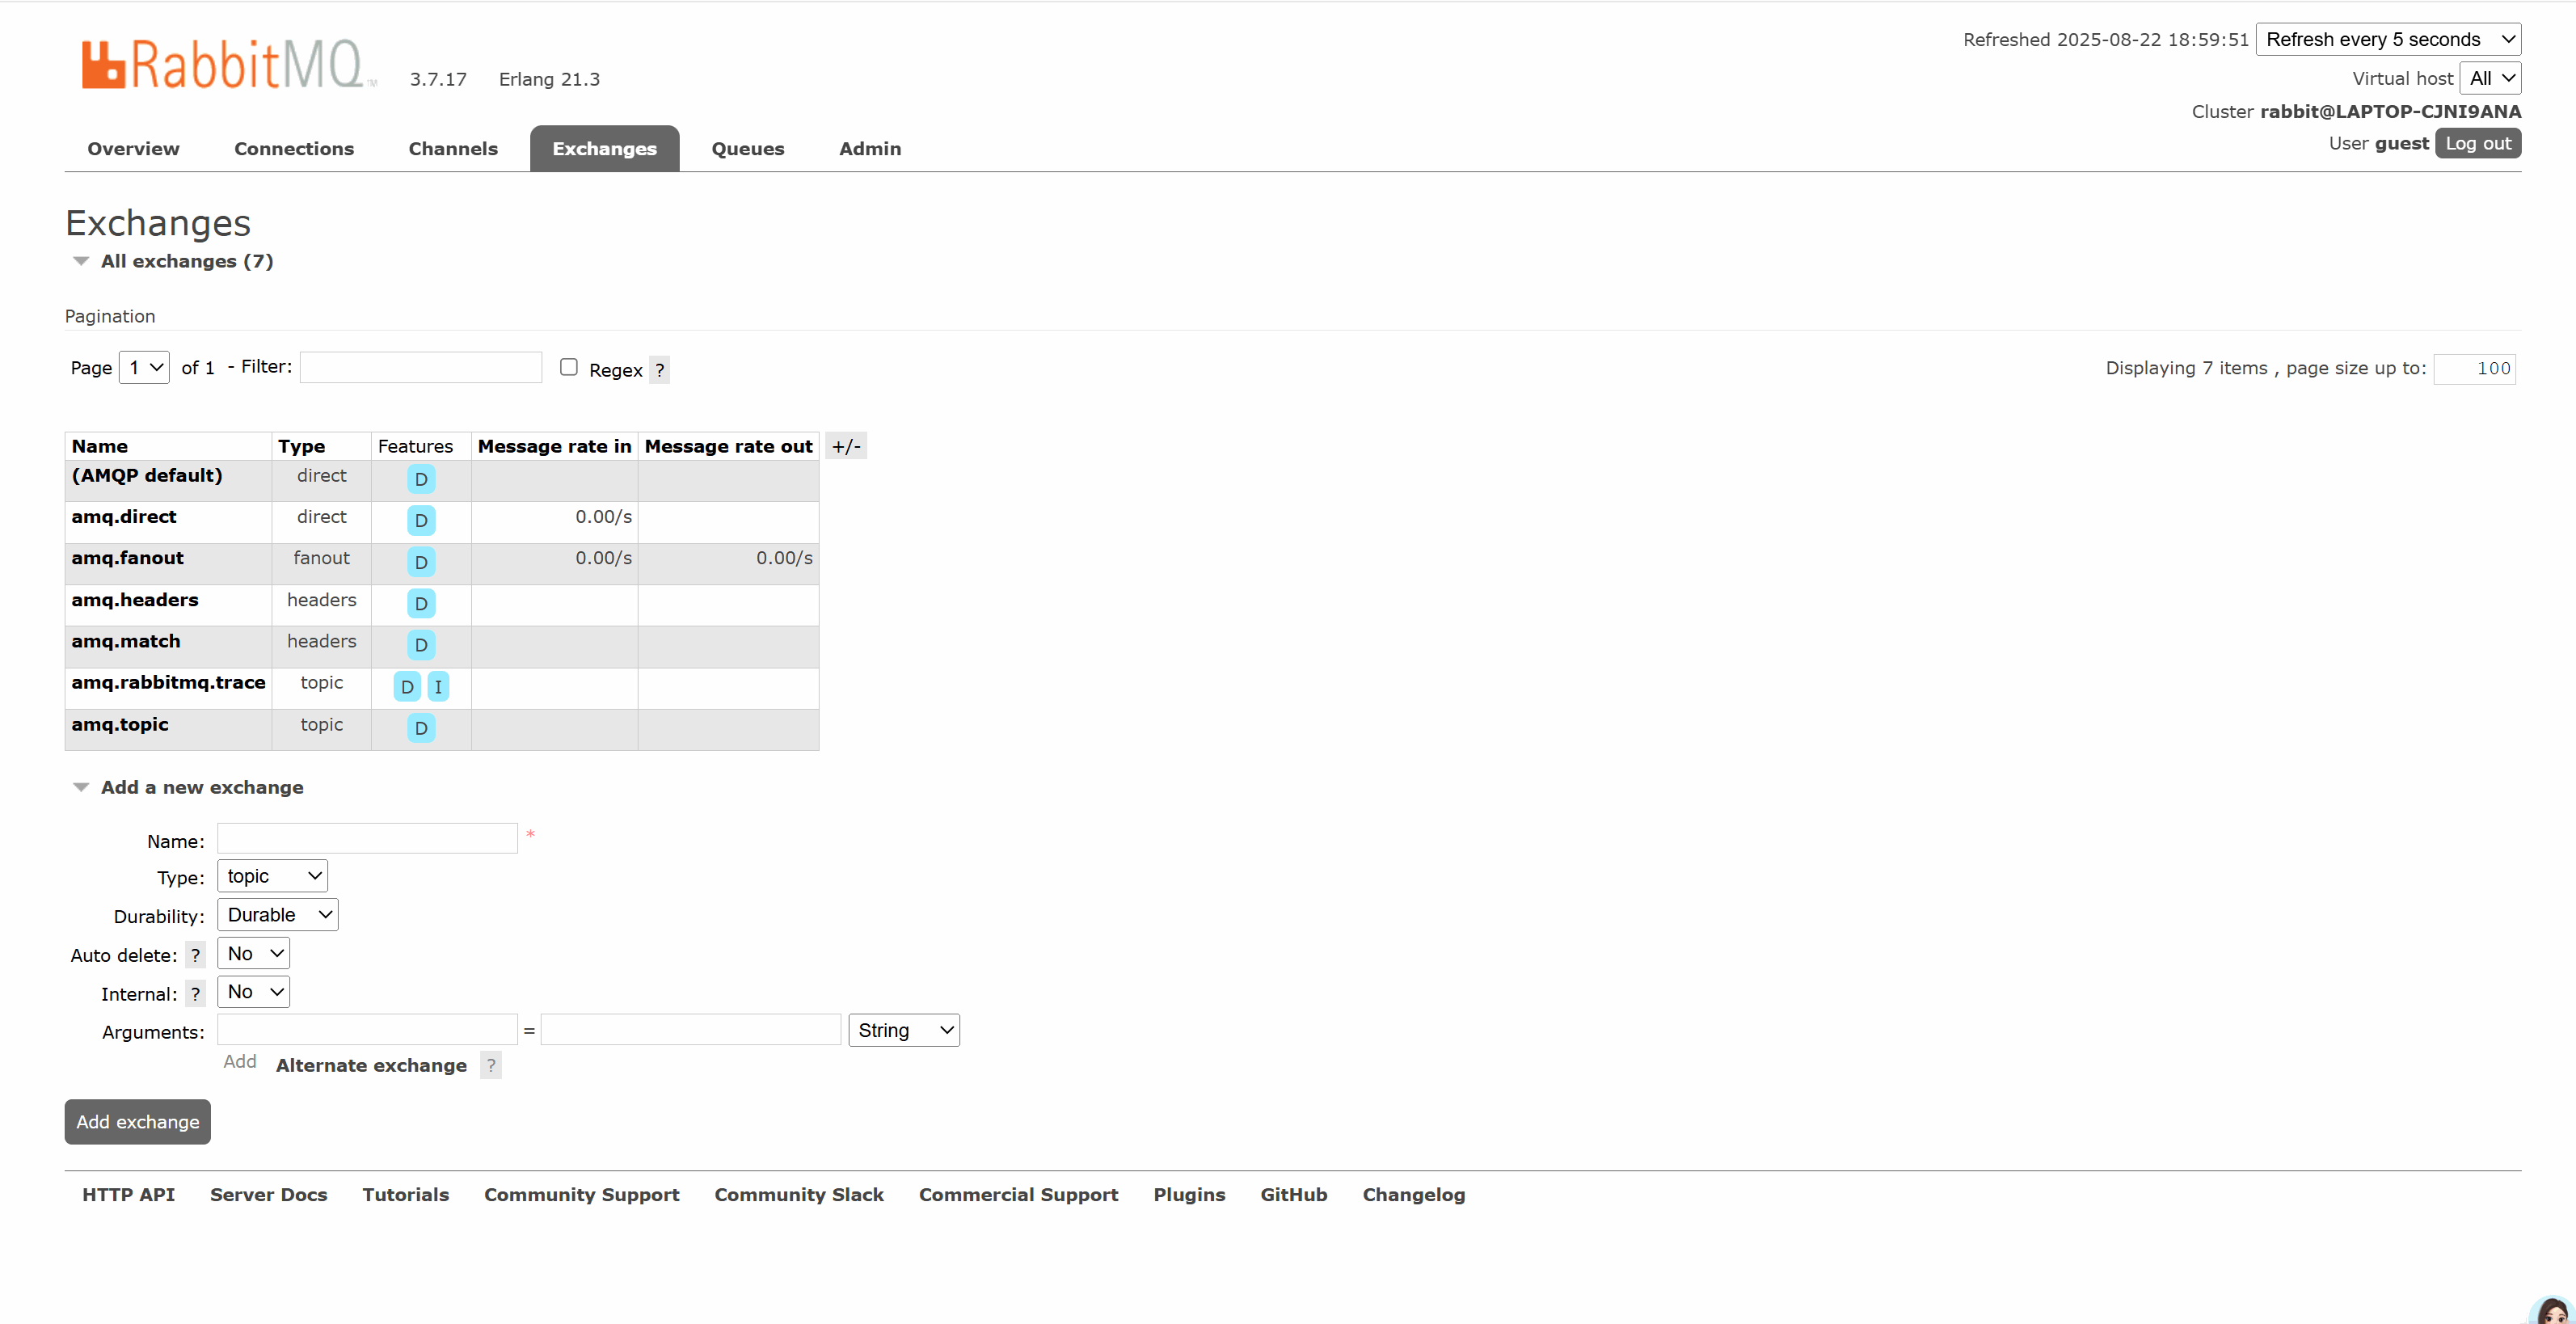Switch to the Queues tab
Image resolution: width=2576 pixels, height=1324 pixels.
pyautogui.click(x=747, y=149)
